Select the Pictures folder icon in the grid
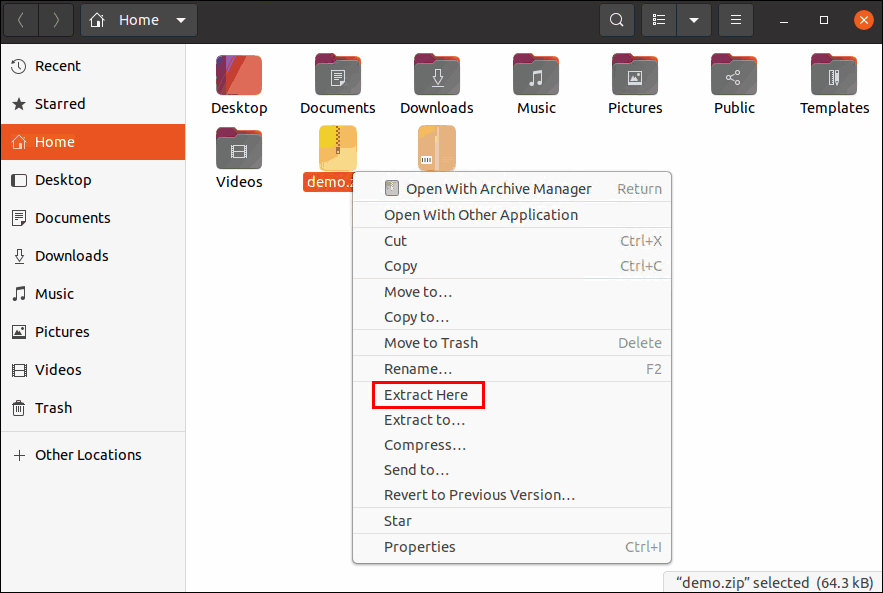The width and height of the screenshot is (883, 593). (635, 75)
